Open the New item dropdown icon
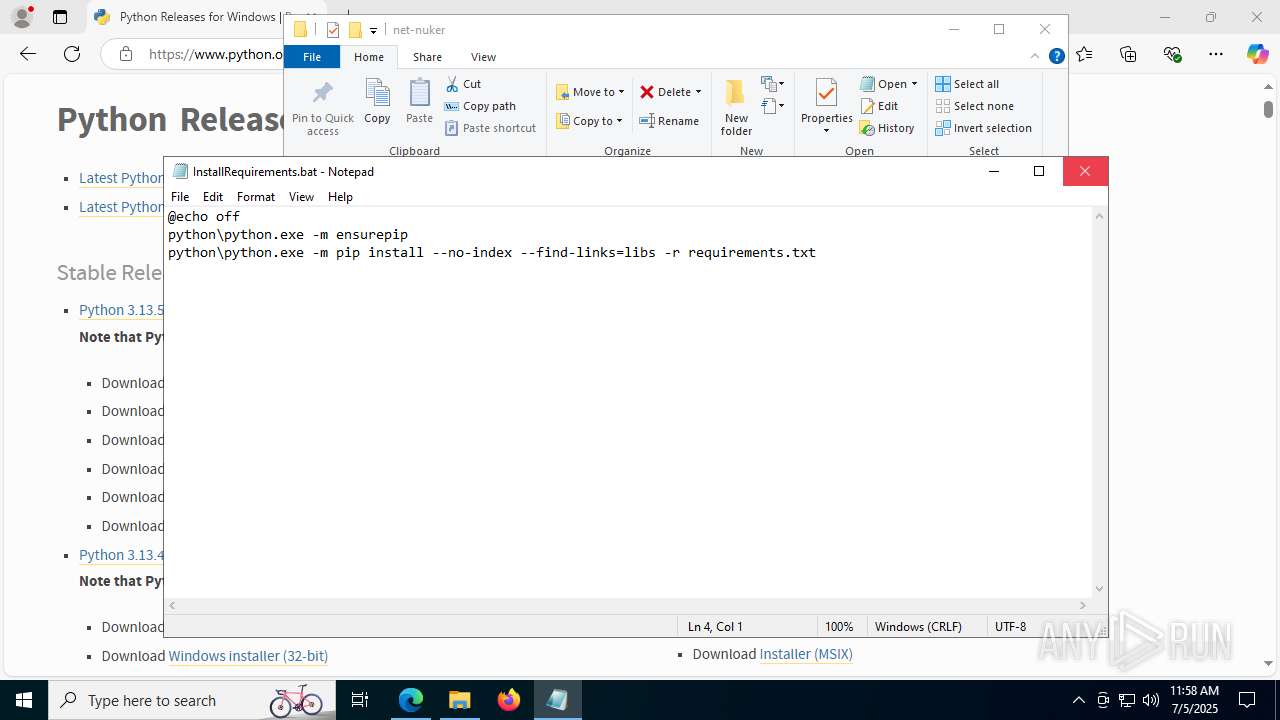The height and width of the screenshot is (720, 1280). tap(773, 84)
